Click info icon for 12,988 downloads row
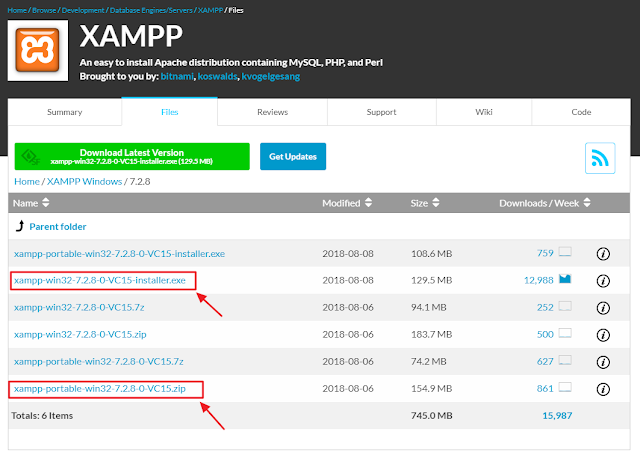Screen dimensions: 640x458 603,281
